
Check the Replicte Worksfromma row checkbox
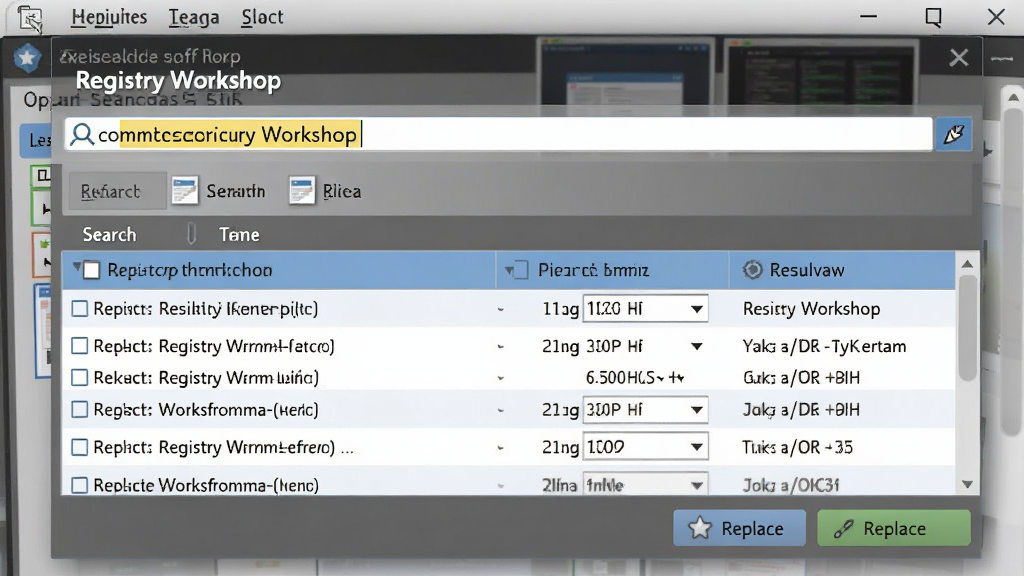pos(80,485)
